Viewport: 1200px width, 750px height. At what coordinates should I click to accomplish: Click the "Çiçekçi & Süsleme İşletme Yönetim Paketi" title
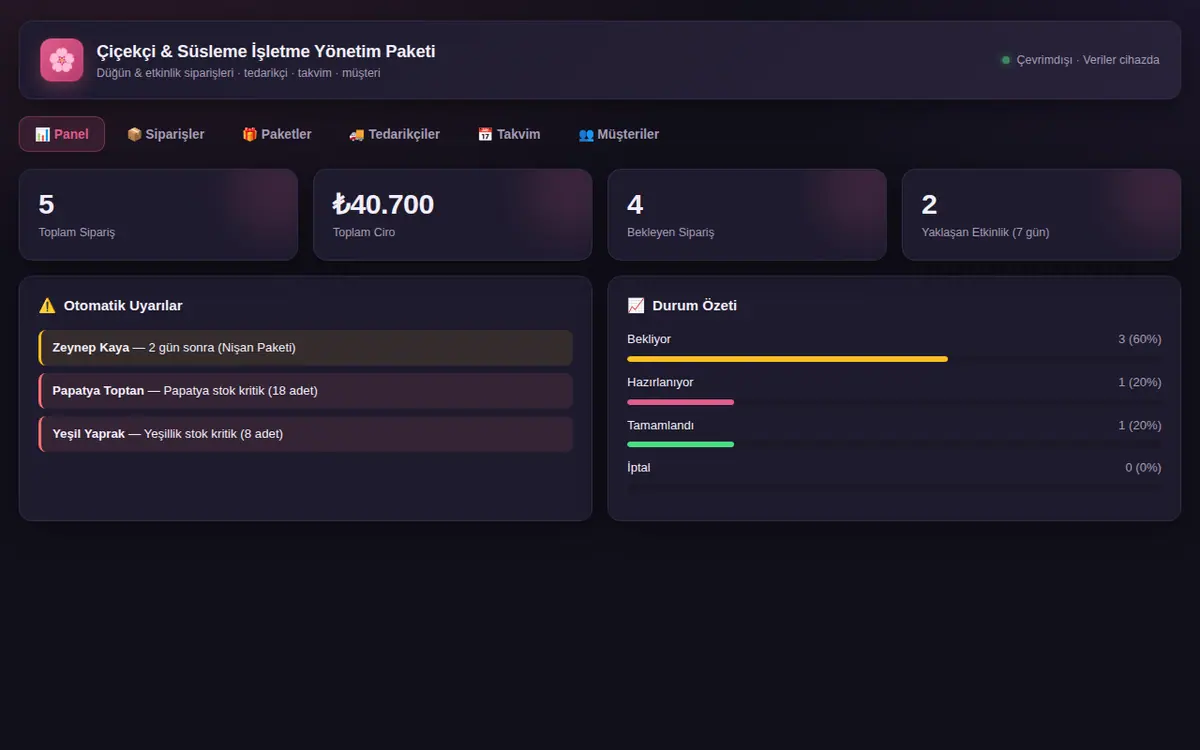click(x=266, y=51)
